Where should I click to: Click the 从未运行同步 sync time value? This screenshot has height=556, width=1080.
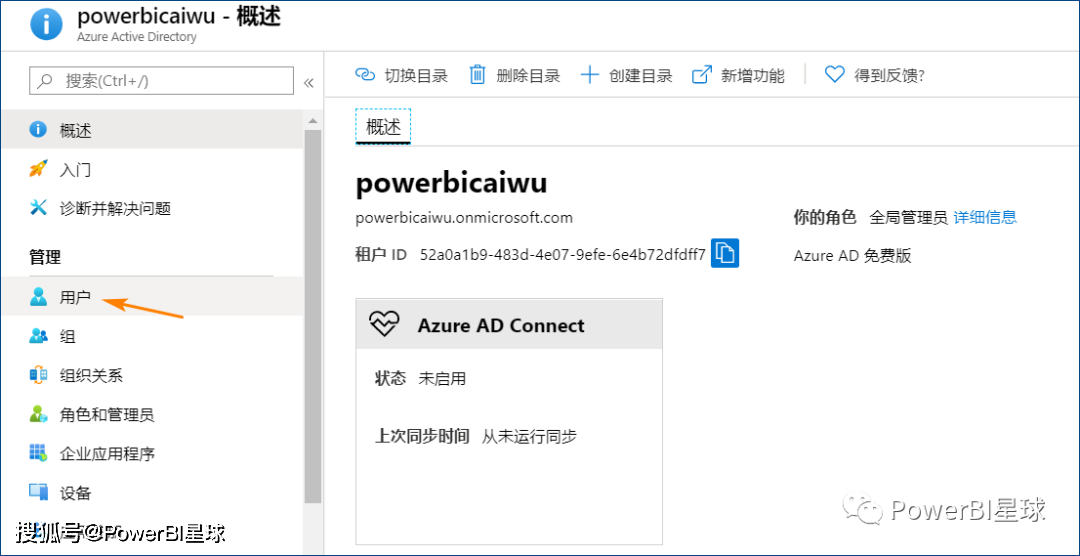point(529,436)
